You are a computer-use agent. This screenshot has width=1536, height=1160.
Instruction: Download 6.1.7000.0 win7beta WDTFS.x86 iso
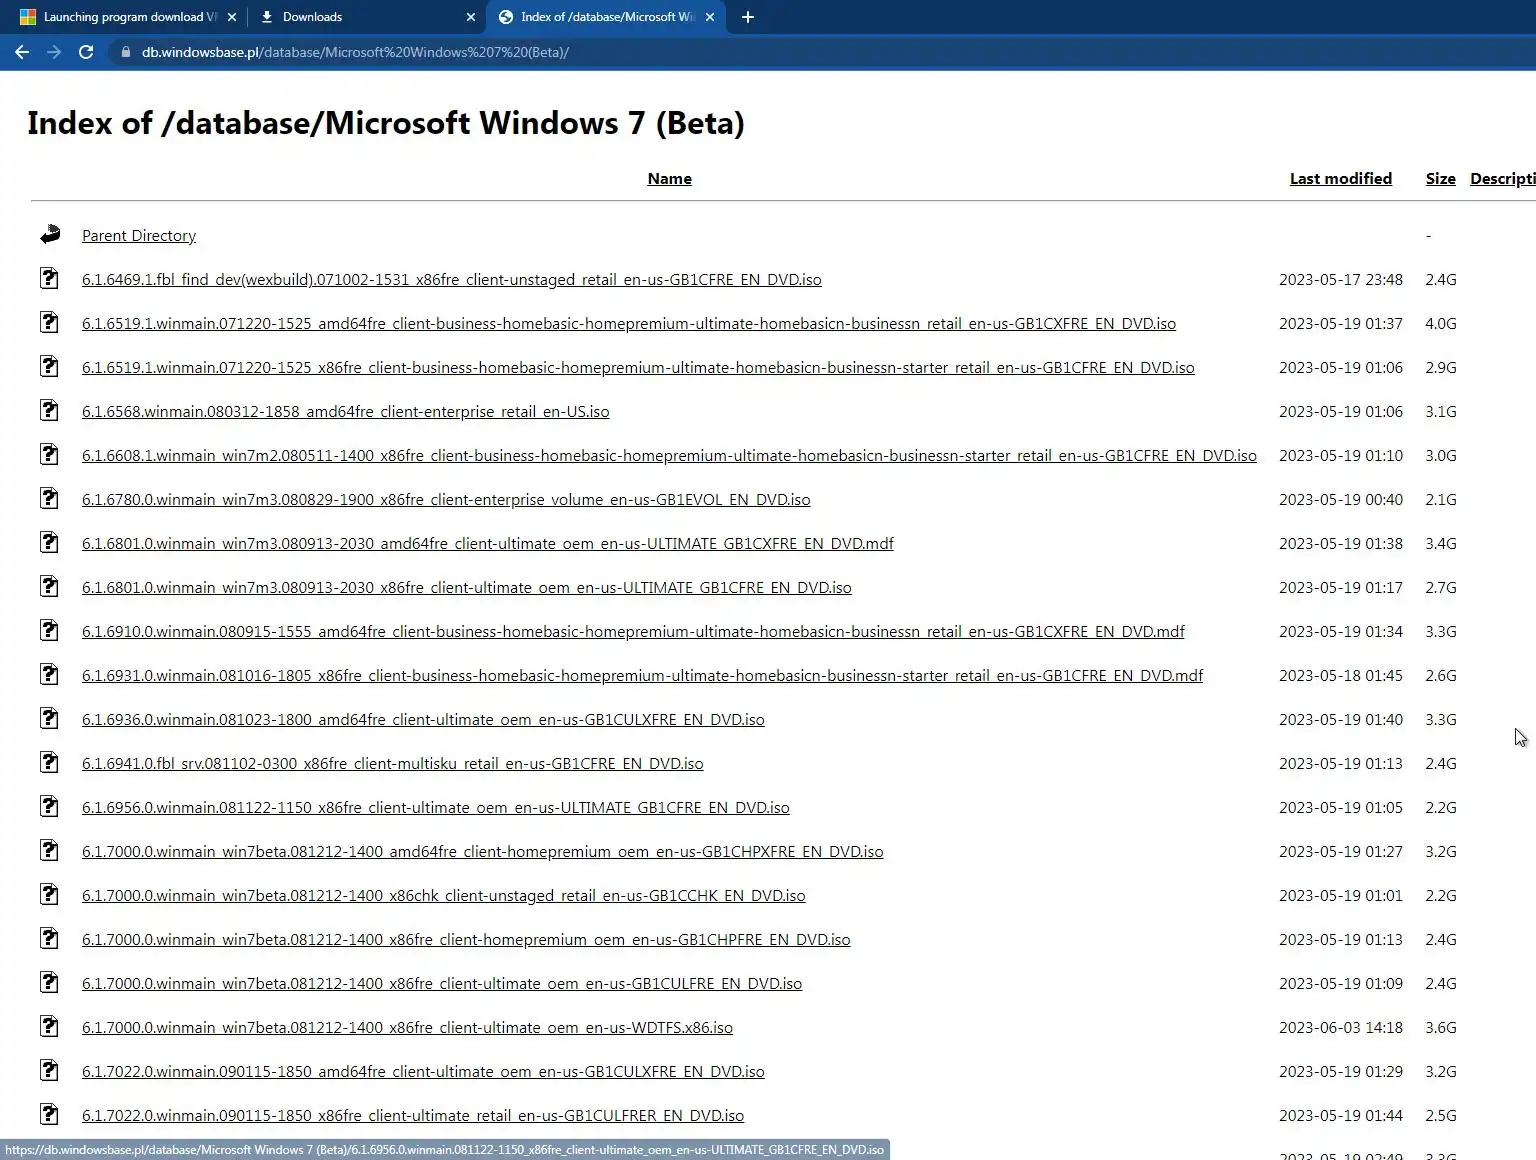pos(407,1028)
